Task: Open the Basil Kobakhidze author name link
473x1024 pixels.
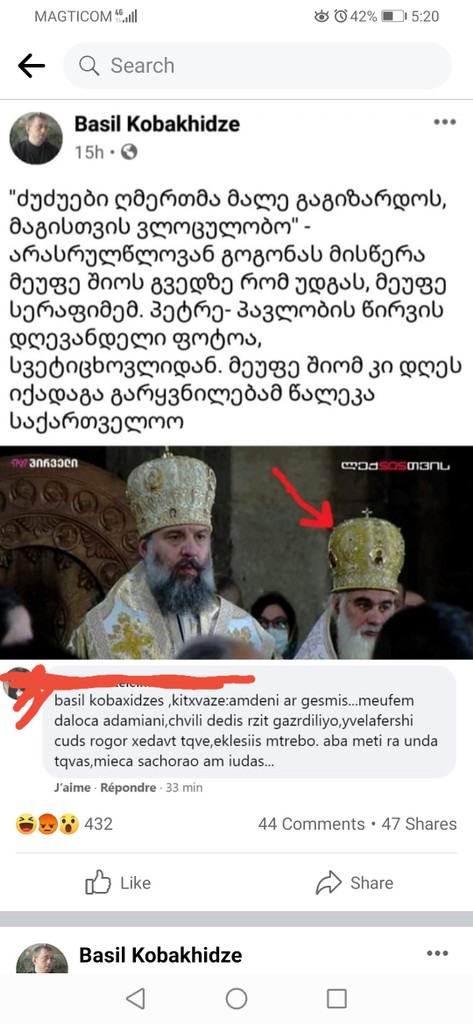Action: coord(157,124)
